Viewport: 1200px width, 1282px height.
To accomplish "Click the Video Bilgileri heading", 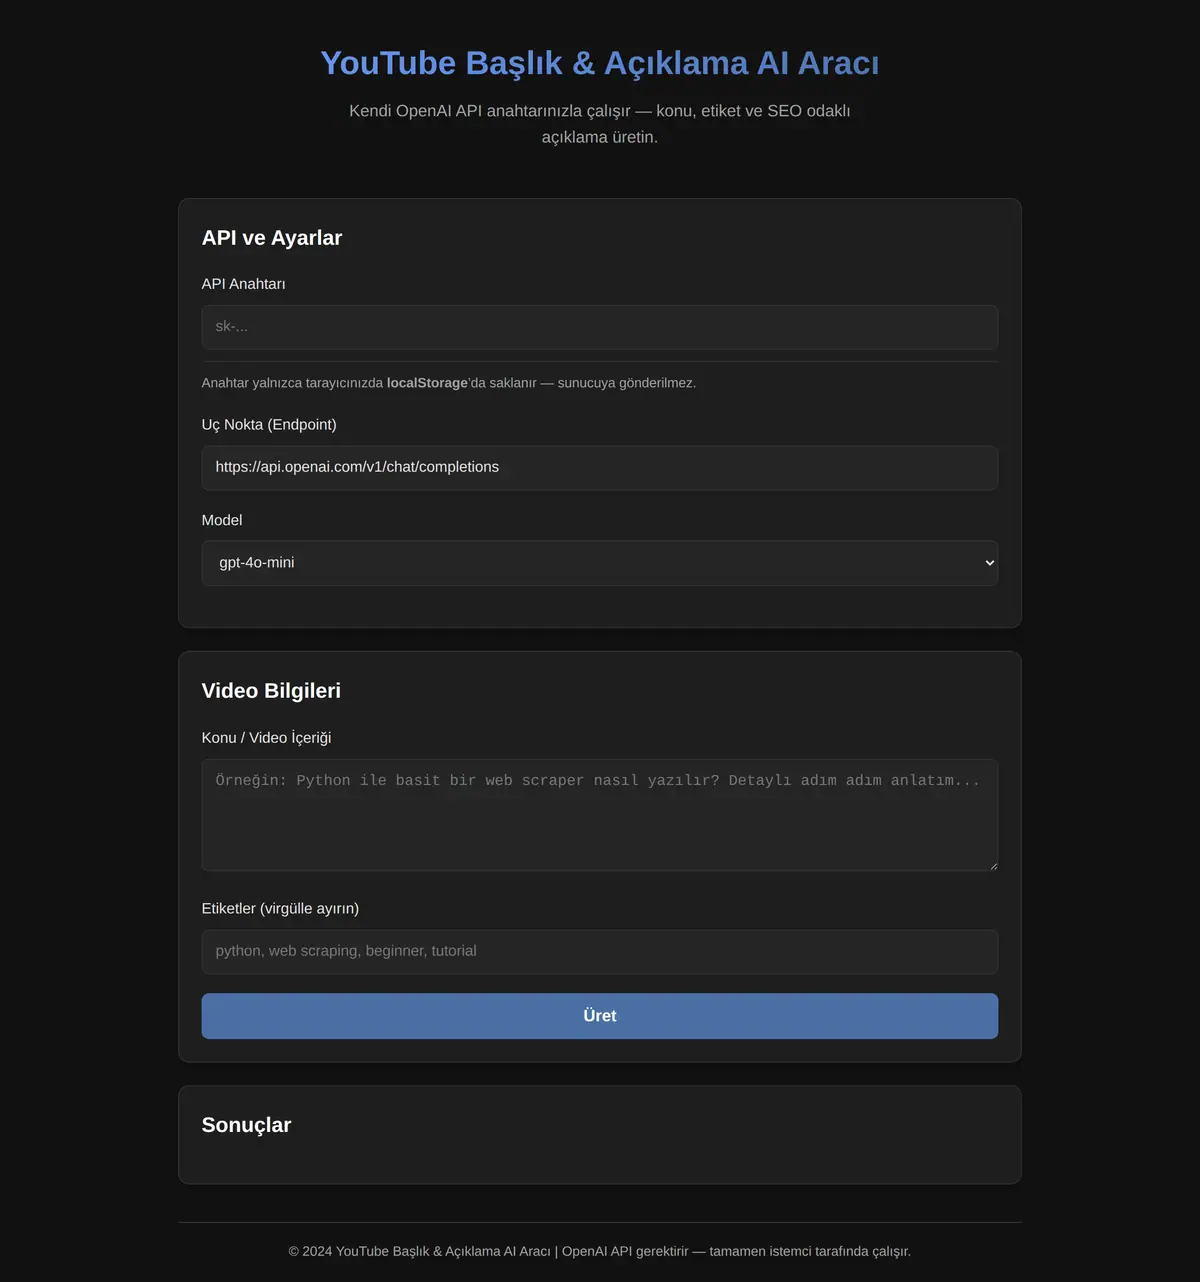I will (x=271, y=691).
